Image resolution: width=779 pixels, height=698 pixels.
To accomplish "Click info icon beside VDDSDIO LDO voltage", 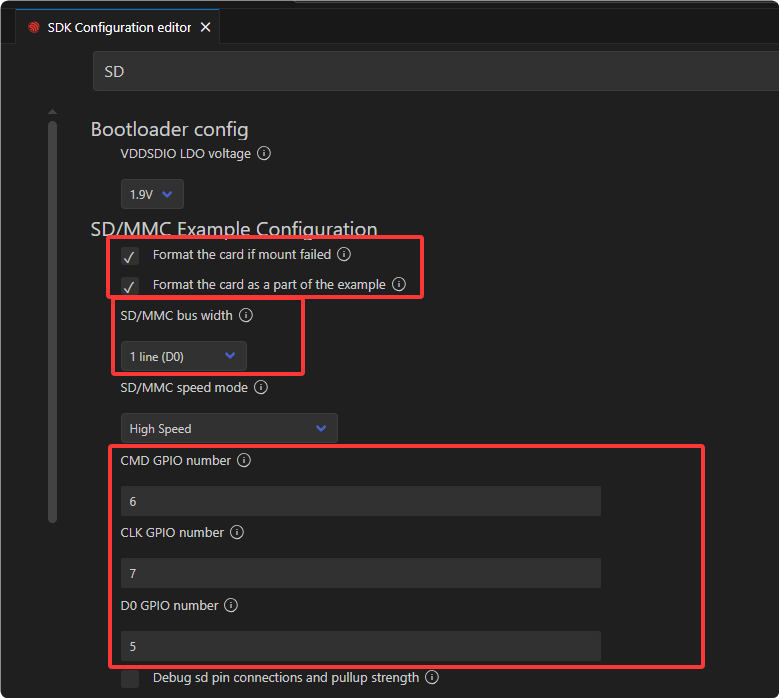I will point(264,154).
